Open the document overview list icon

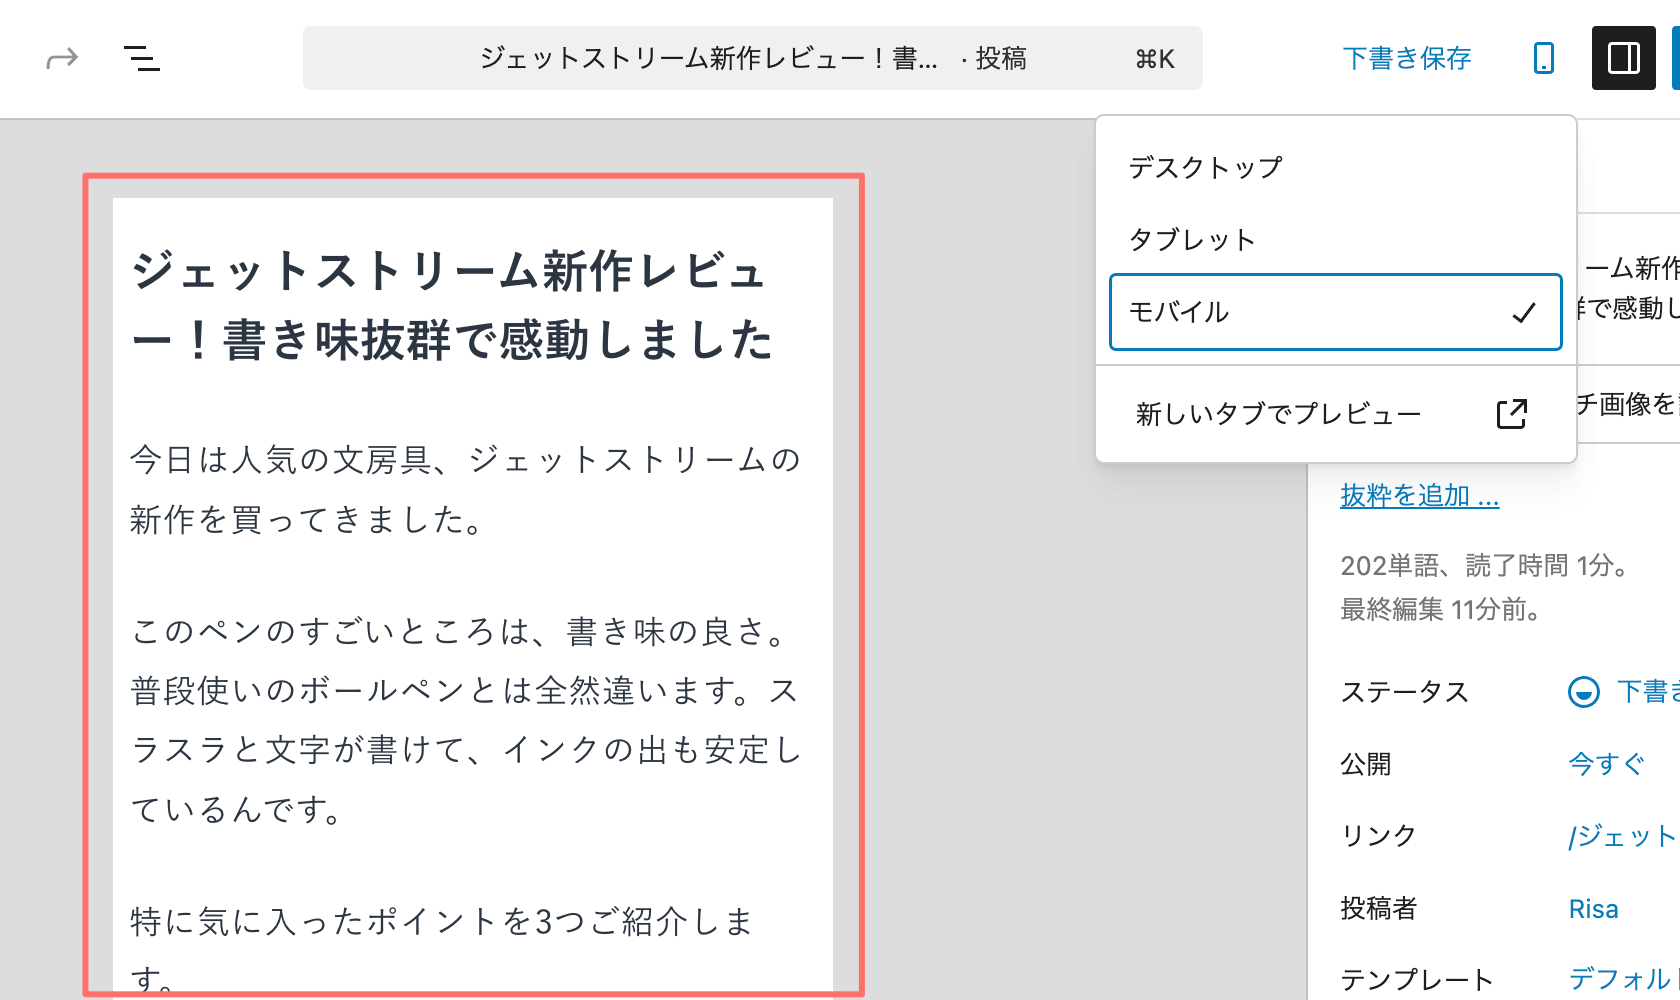[x=141, y=59]
